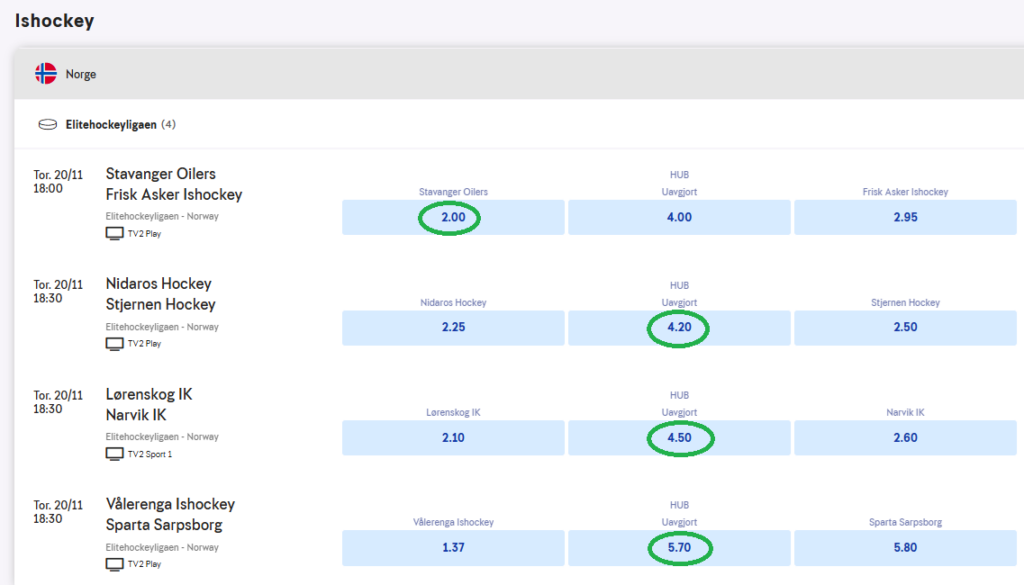
Task: Open the Lørenskog IK vs Narvik IK match
Action: coord(149,404)
